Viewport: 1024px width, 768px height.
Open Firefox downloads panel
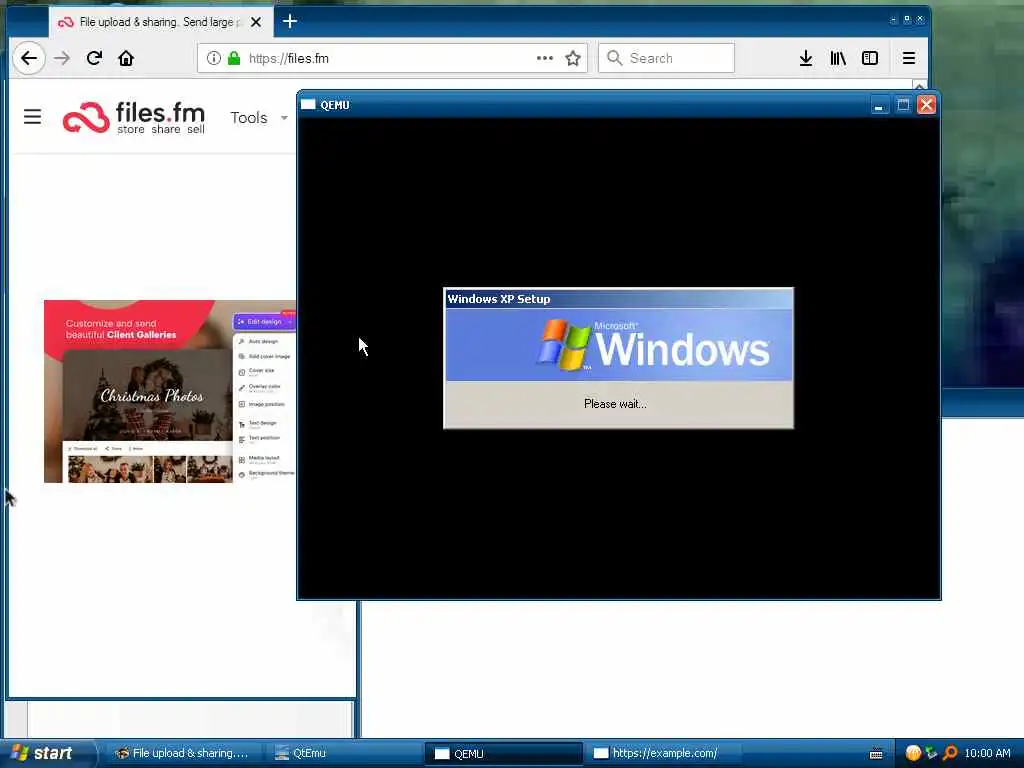pos(806,58)
